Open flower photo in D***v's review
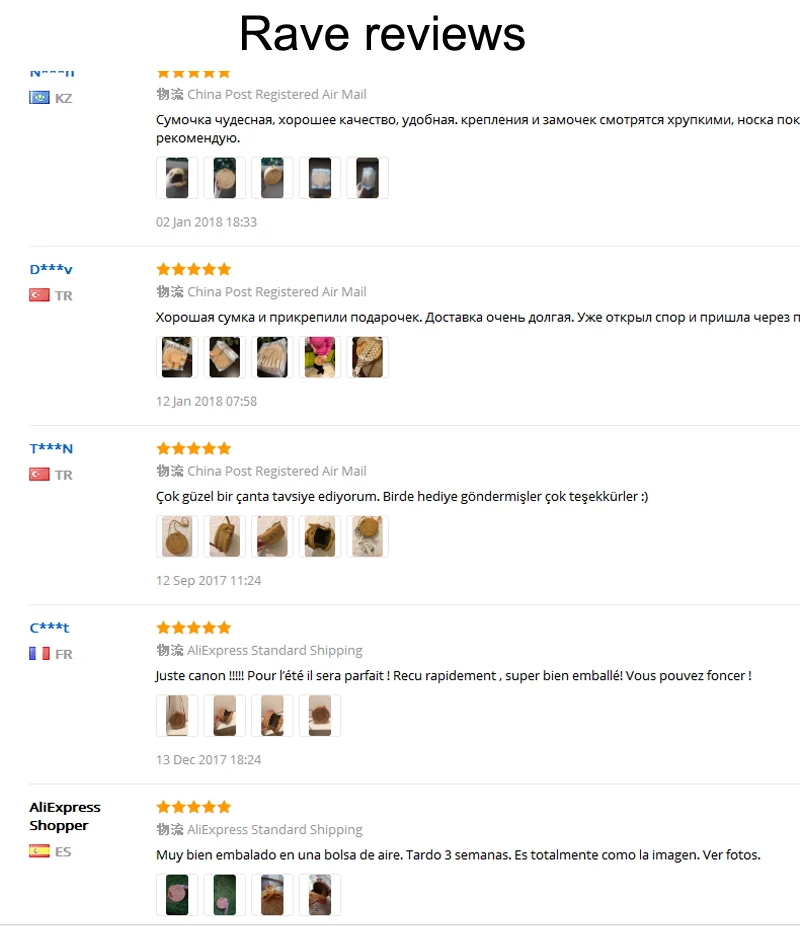 [x=320, y=357]
